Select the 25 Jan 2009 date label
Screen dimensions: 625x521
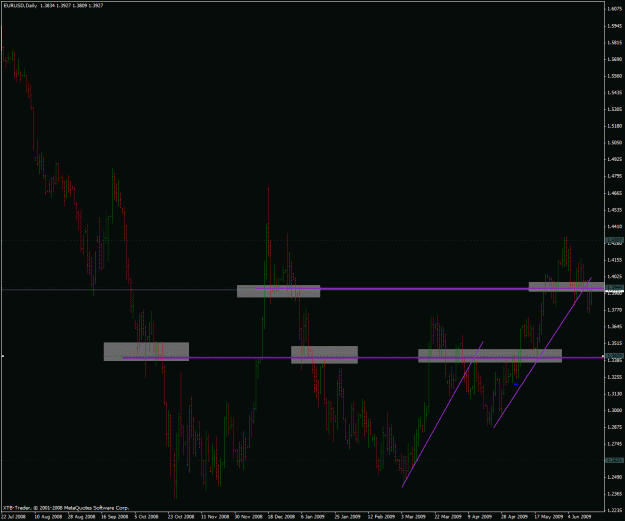click(348, 517)
